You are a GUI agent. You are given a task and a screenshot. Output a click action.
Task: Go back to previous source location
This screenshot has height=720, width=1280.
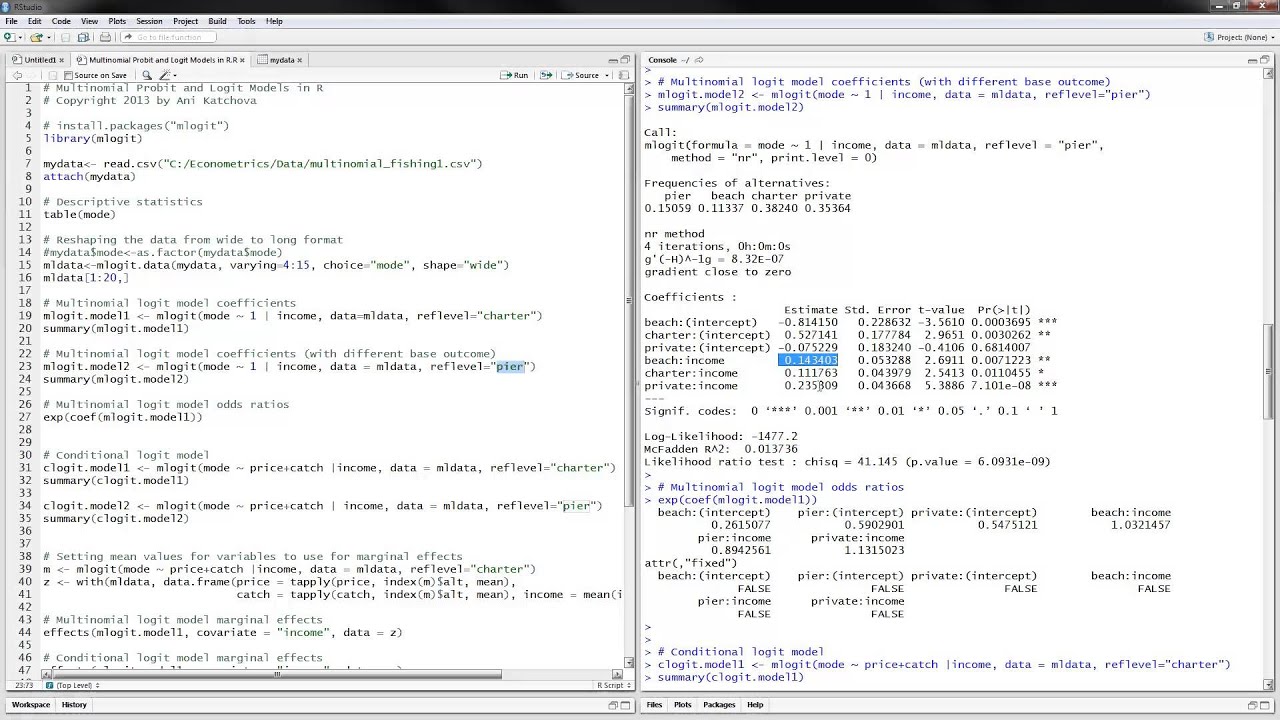17,75
